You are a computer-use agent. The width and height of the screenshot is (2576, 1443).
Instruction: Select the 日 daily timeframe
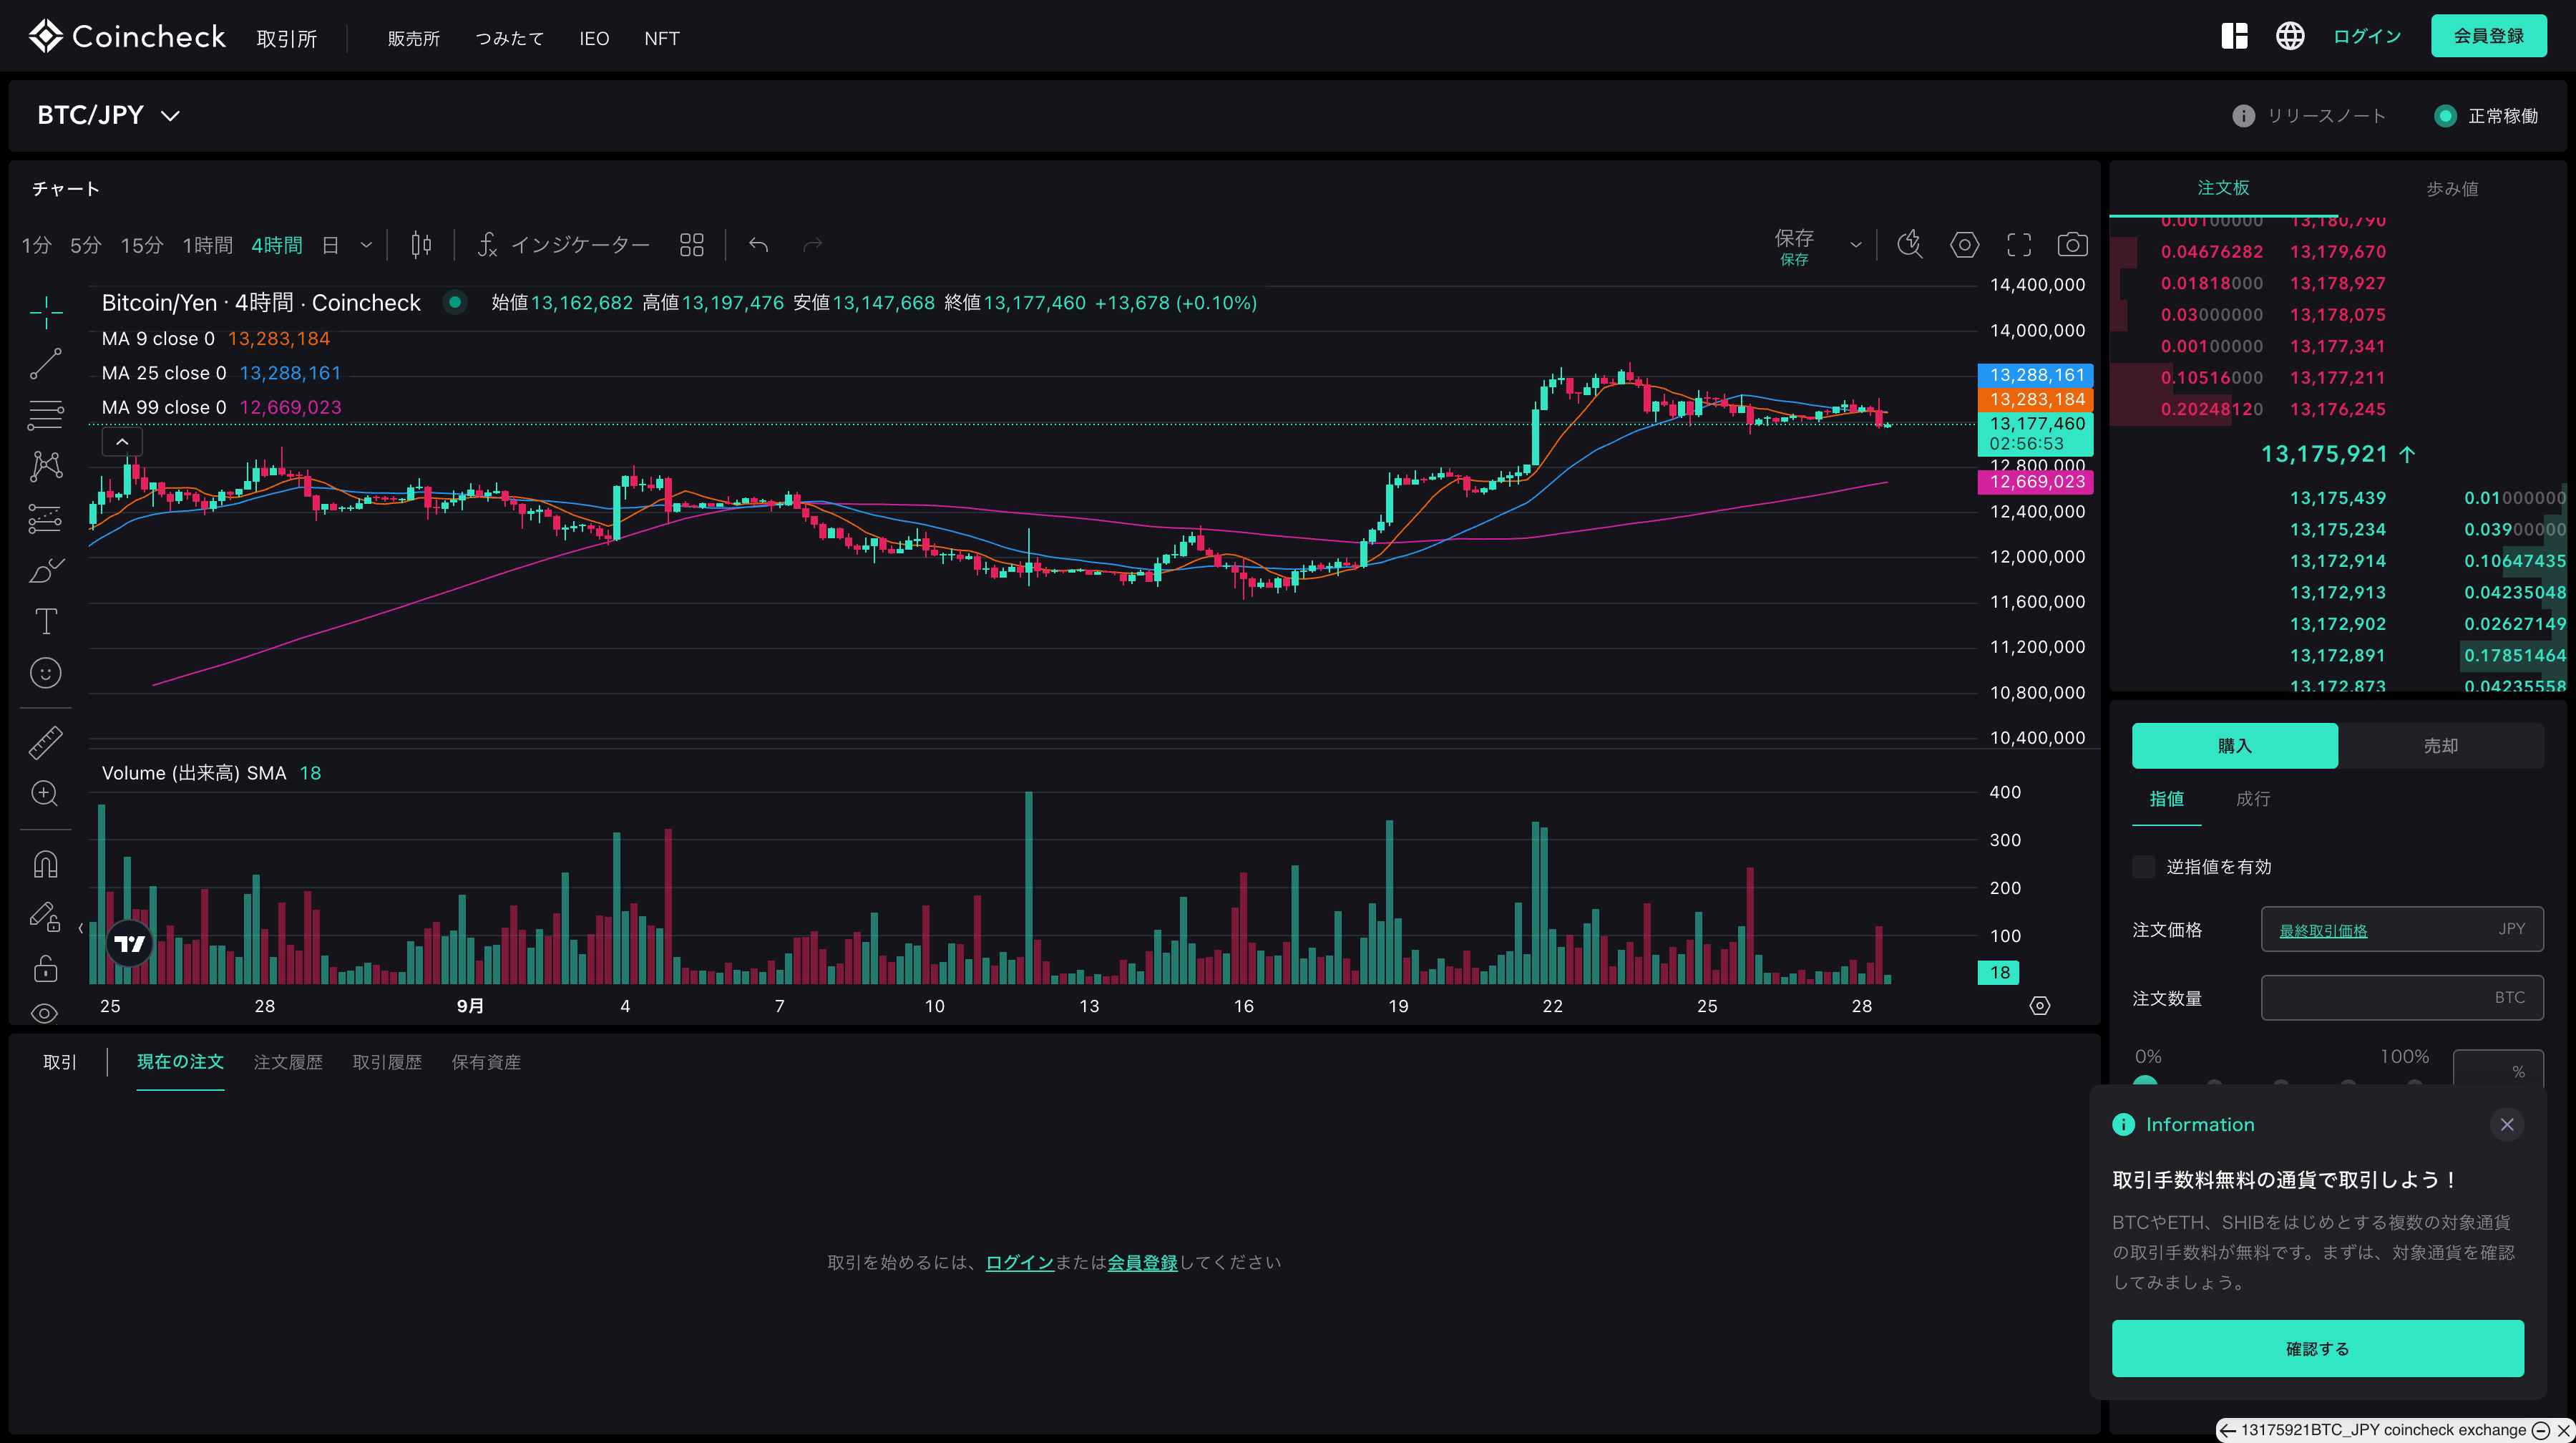(x=330, y=245)
